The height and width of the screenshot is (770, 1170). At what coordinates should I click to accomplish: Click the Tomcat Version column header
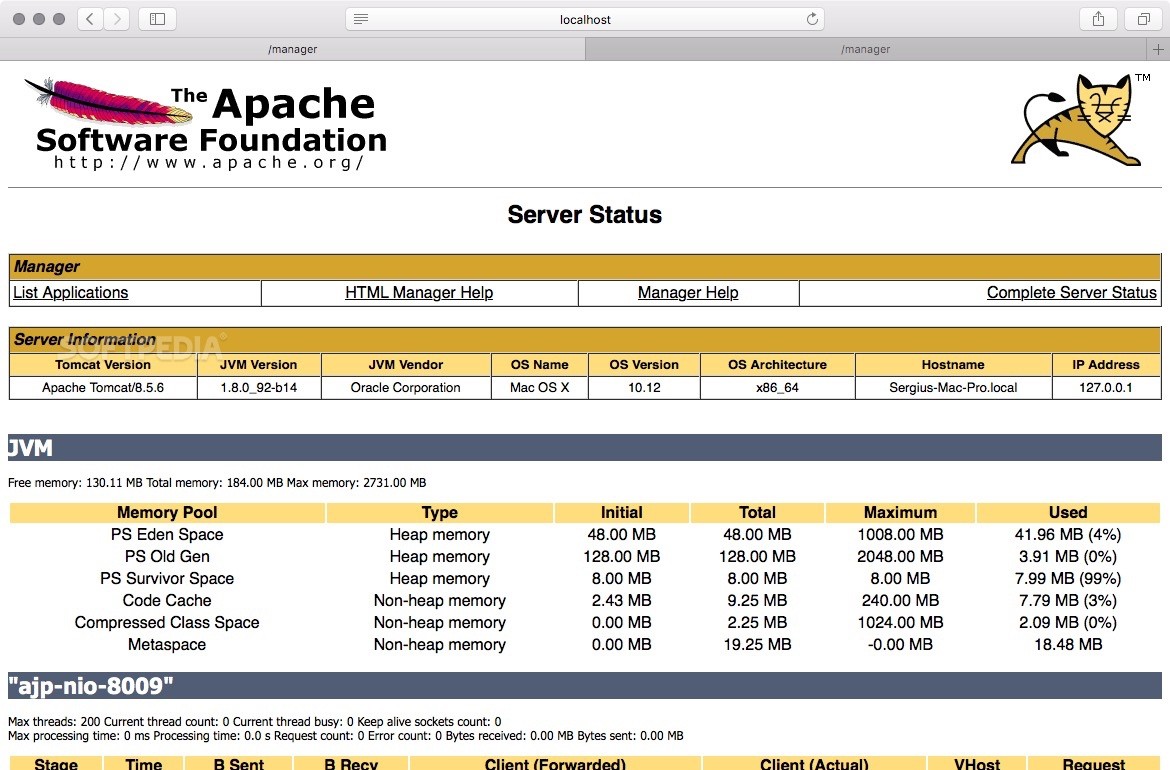(103, 365)
